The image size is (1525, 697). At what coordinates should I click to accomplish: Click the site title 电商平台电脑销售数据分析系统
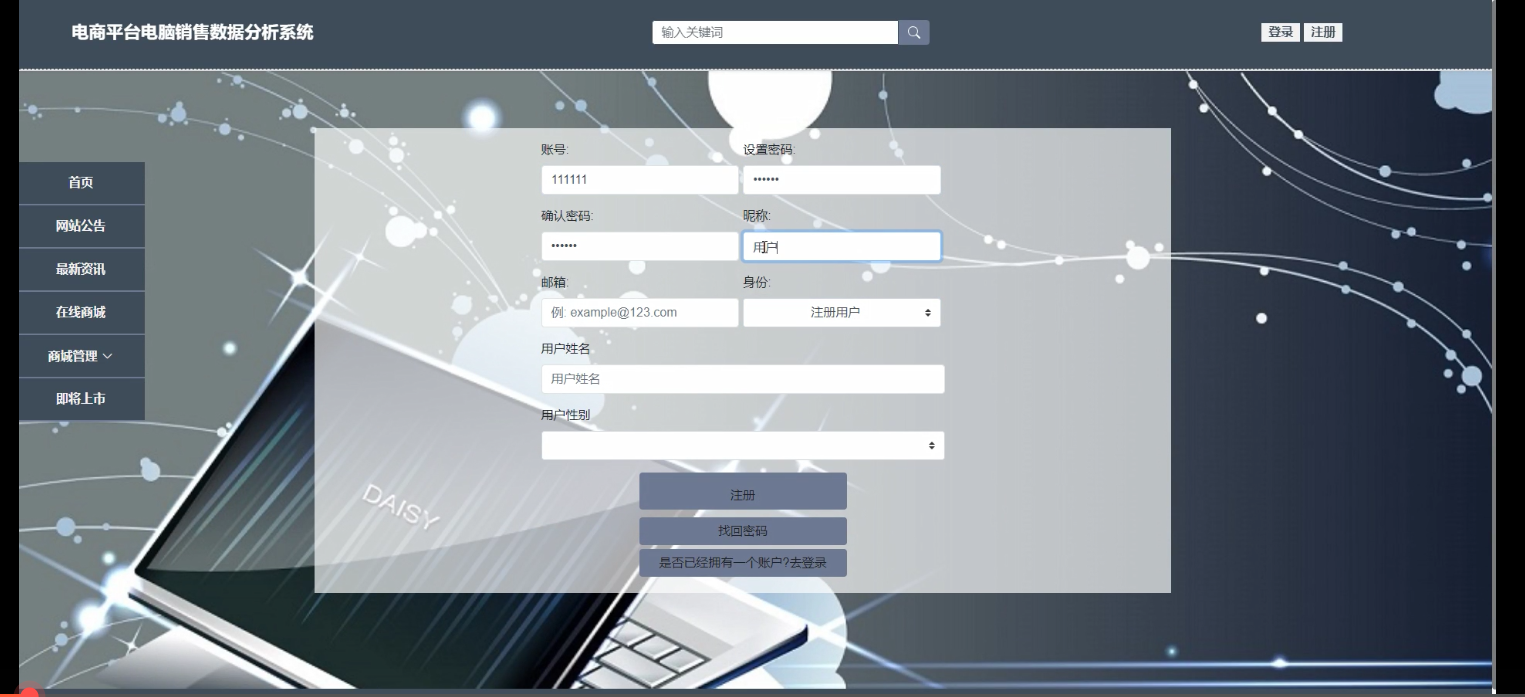coord(192,32)
